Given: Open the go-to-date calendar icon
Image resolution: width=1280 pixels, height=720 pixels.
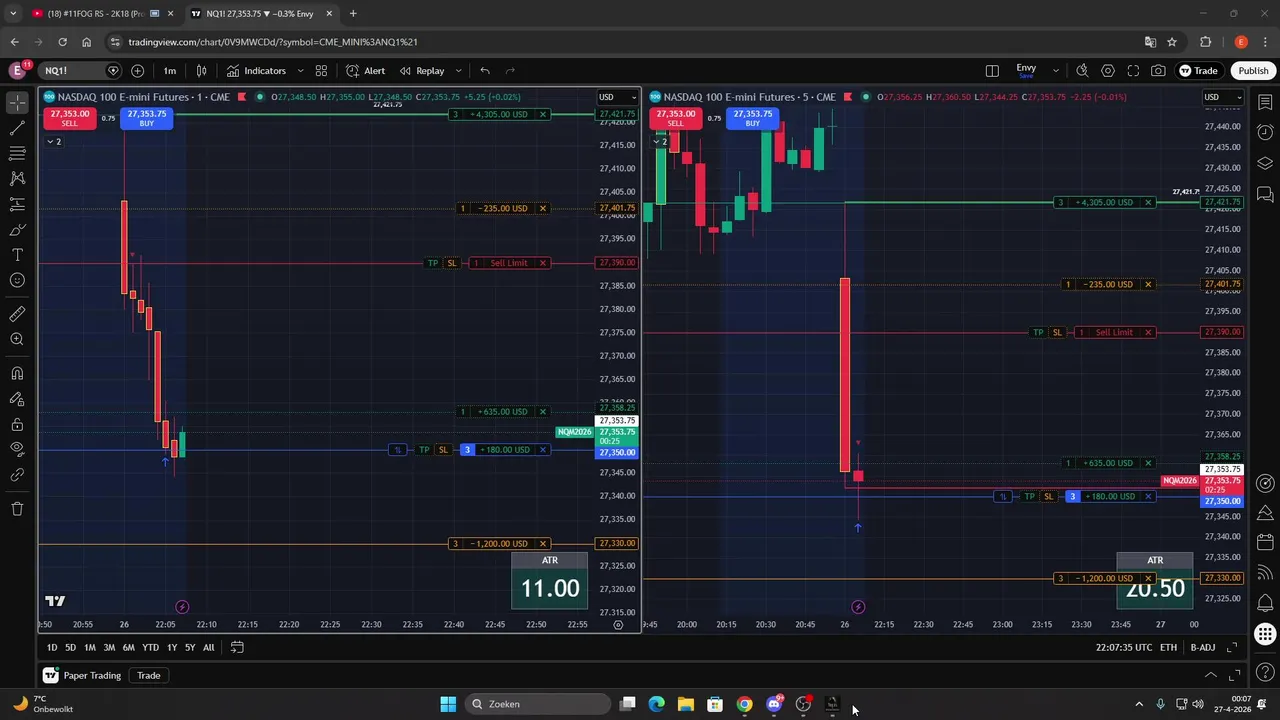Looking at the screenshot, I should pyautogui.click(x=237, y=647).
